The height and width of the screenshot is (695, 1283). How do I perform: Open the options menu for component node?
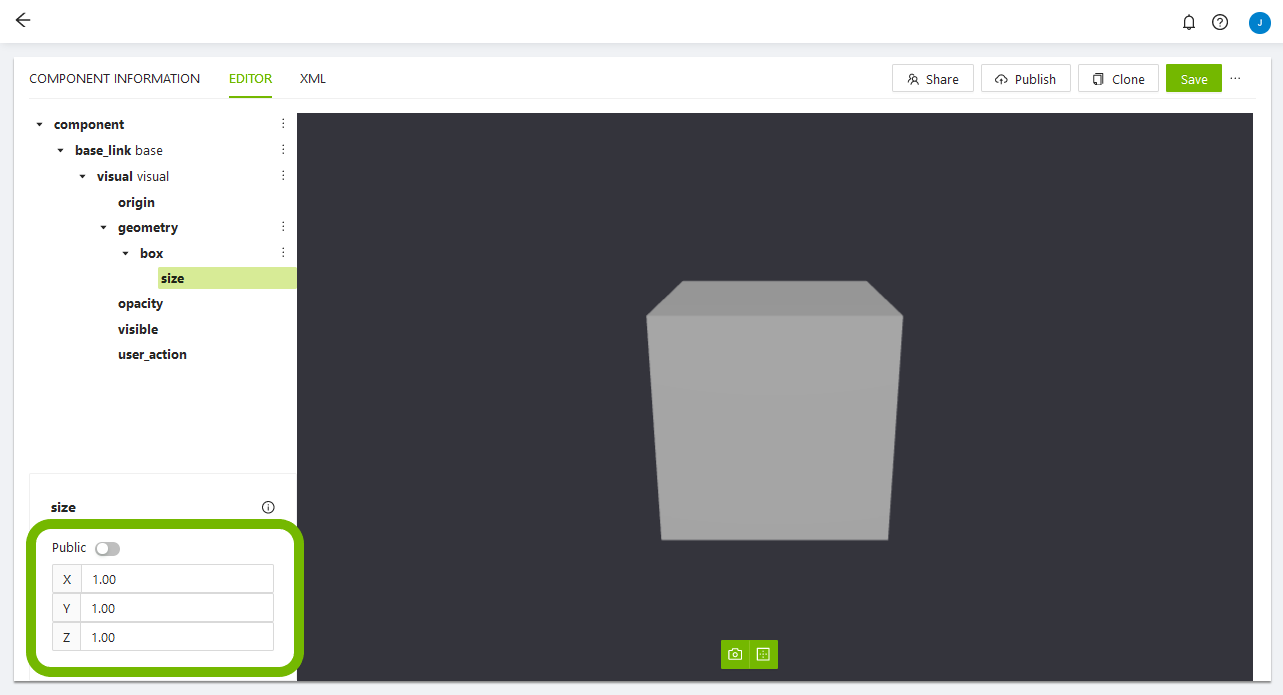point(283,124)
